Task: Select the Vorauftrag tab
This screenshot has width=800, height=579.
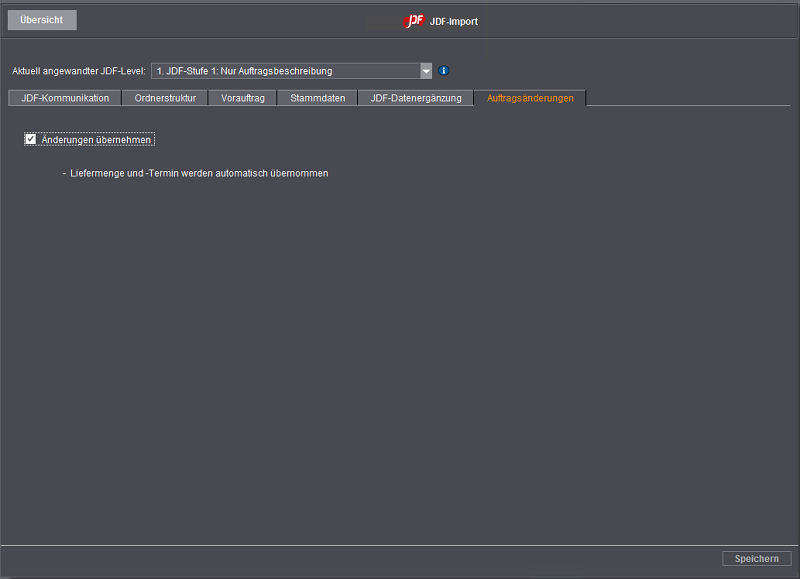Action: pos(242,98)
